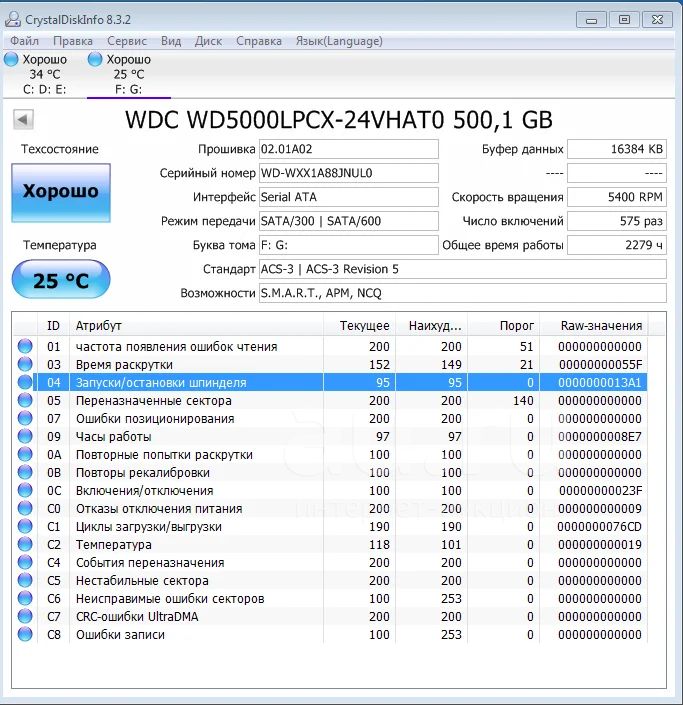Click status orb for Повторные попытки раскрутки row
This screenshot has width=683, height=705.
click(x=25, y=454)
